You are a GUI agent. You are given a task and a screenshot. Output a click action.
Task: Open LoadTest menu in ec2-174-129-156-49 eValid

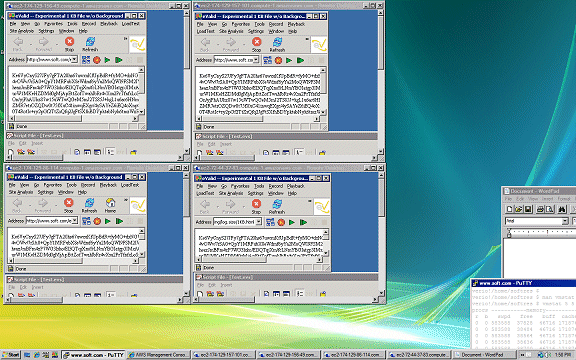pos(130,24)
